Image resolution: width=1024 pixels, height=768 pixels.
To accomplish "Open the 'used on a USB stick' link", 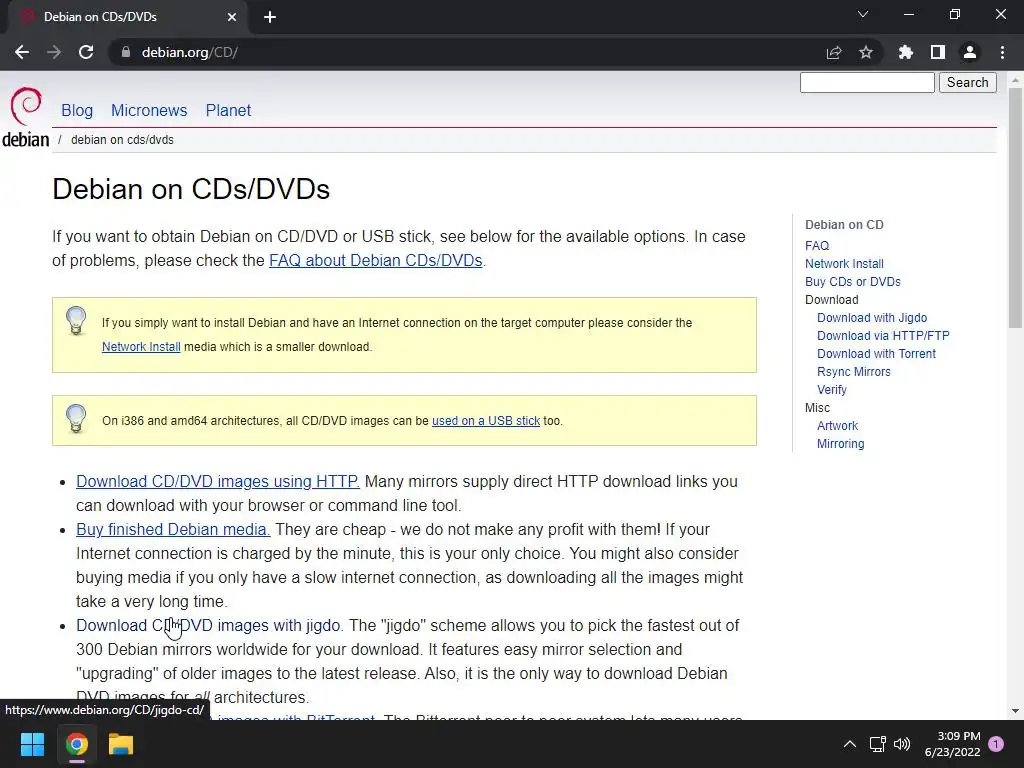I will 486,421.
